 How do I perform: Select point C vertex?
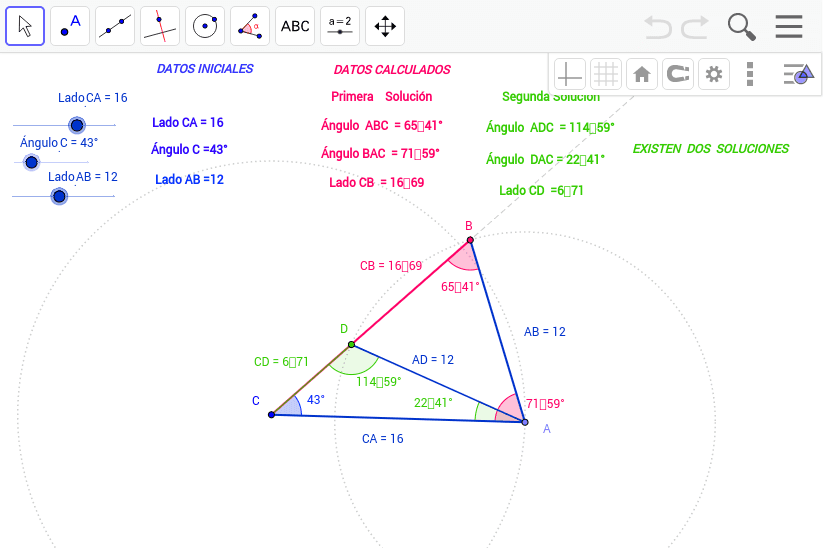coord(271,415)
